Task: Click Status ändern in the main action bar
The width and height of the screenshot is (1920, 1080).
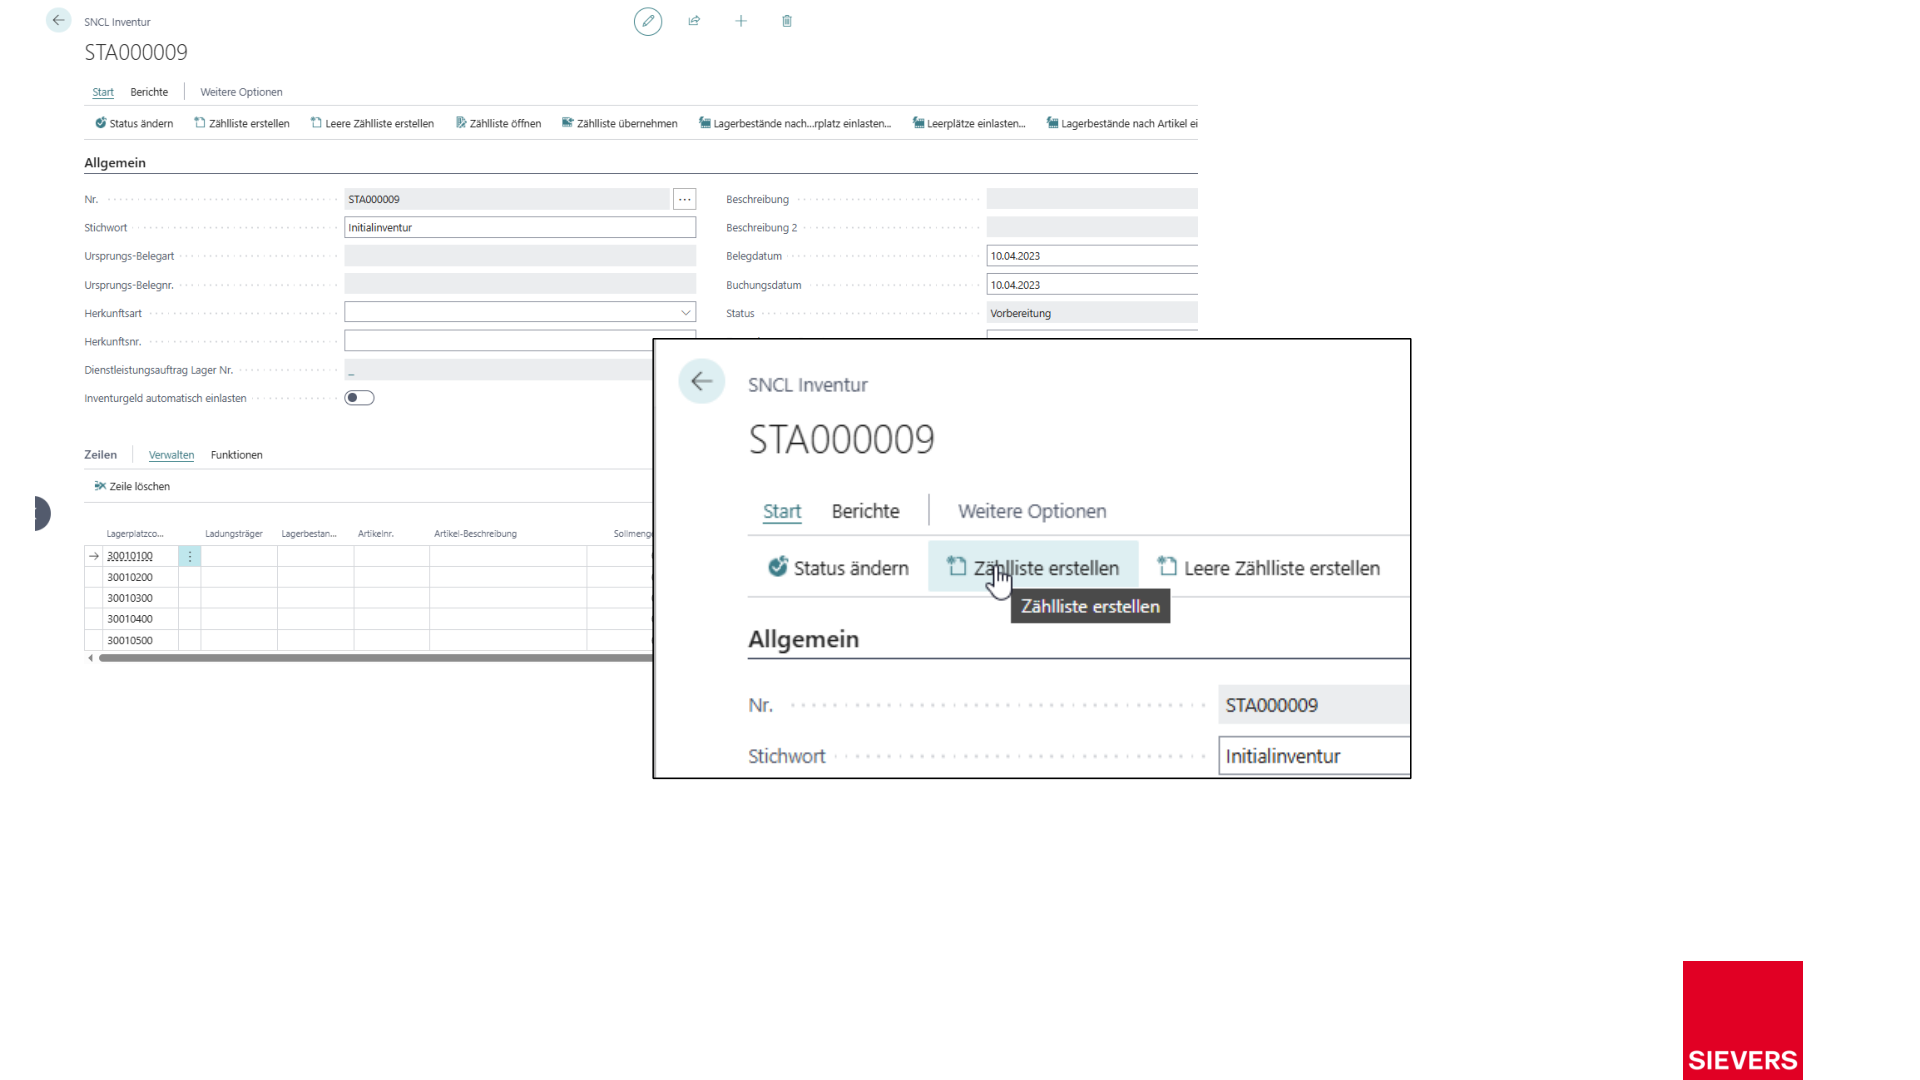Action: pos(134,123)
